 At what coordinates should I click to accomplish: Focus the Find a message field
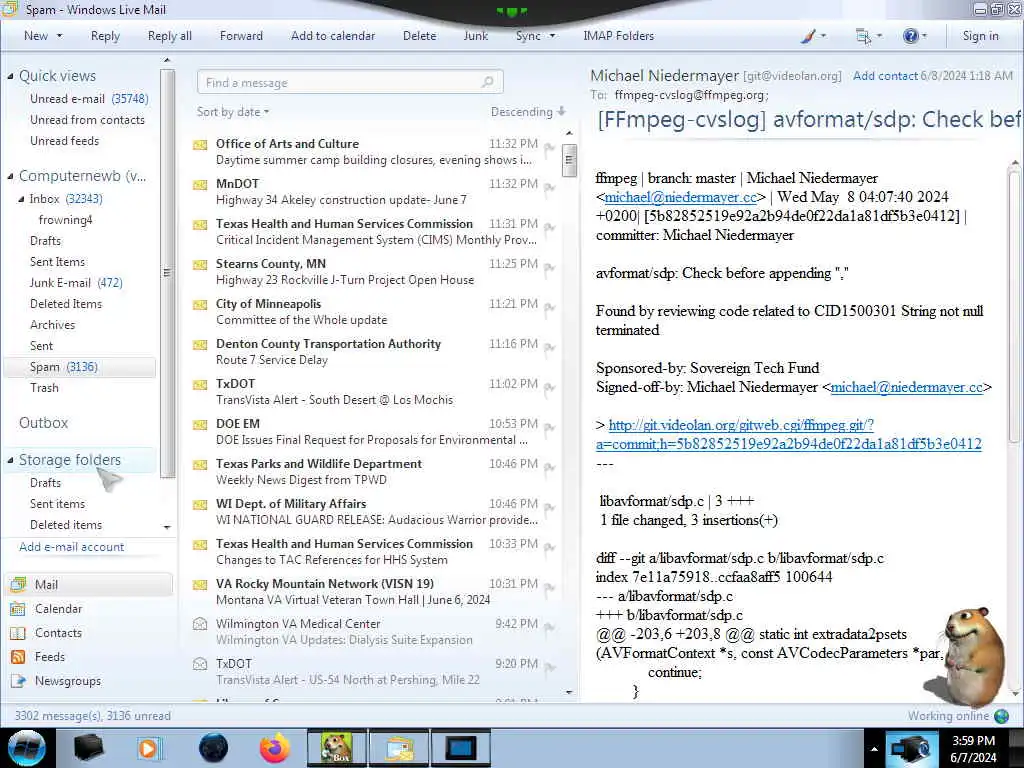(x=349, y=82)
